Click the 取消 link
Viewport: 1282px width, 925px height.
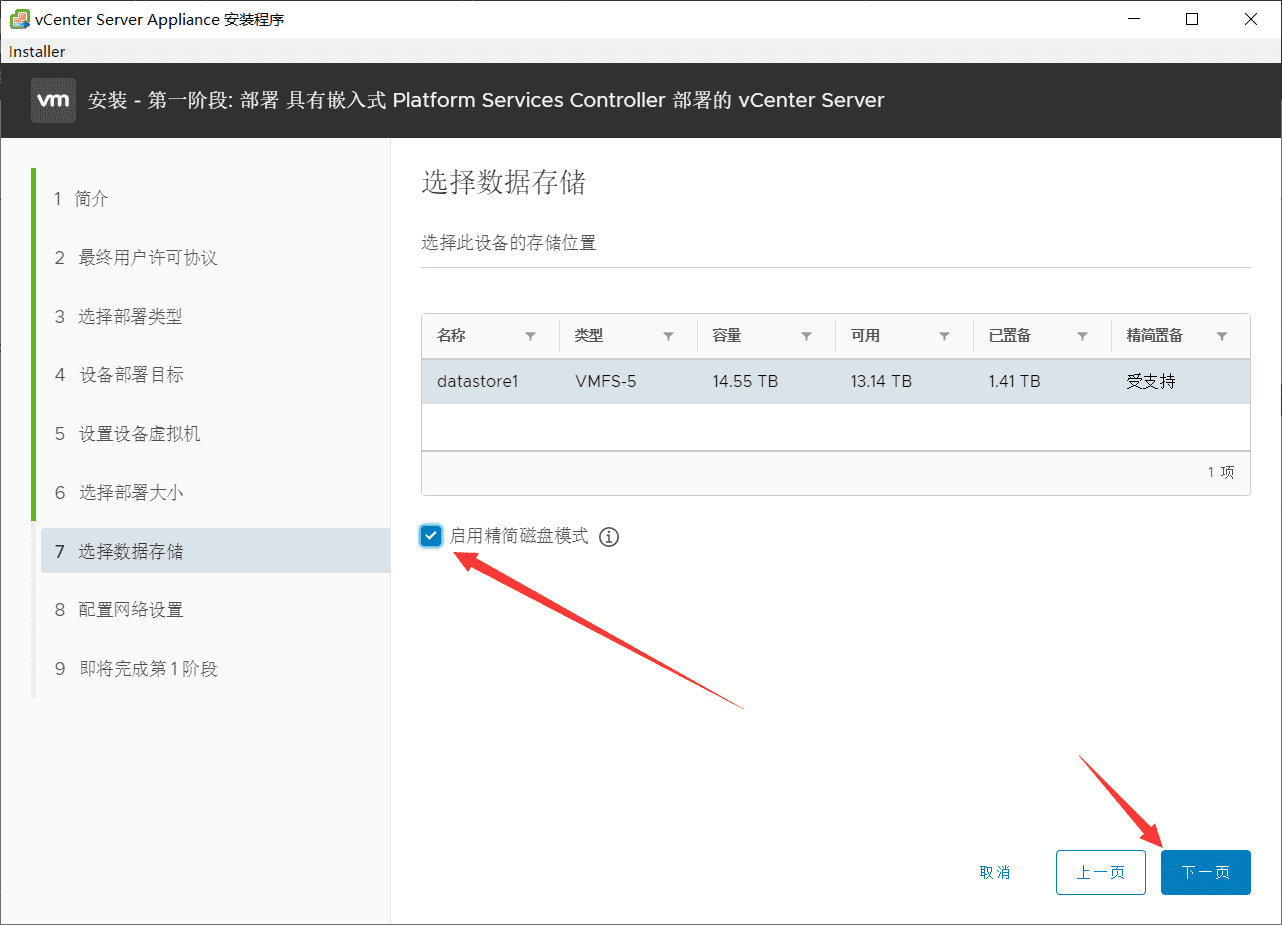[x=995, y=872]
